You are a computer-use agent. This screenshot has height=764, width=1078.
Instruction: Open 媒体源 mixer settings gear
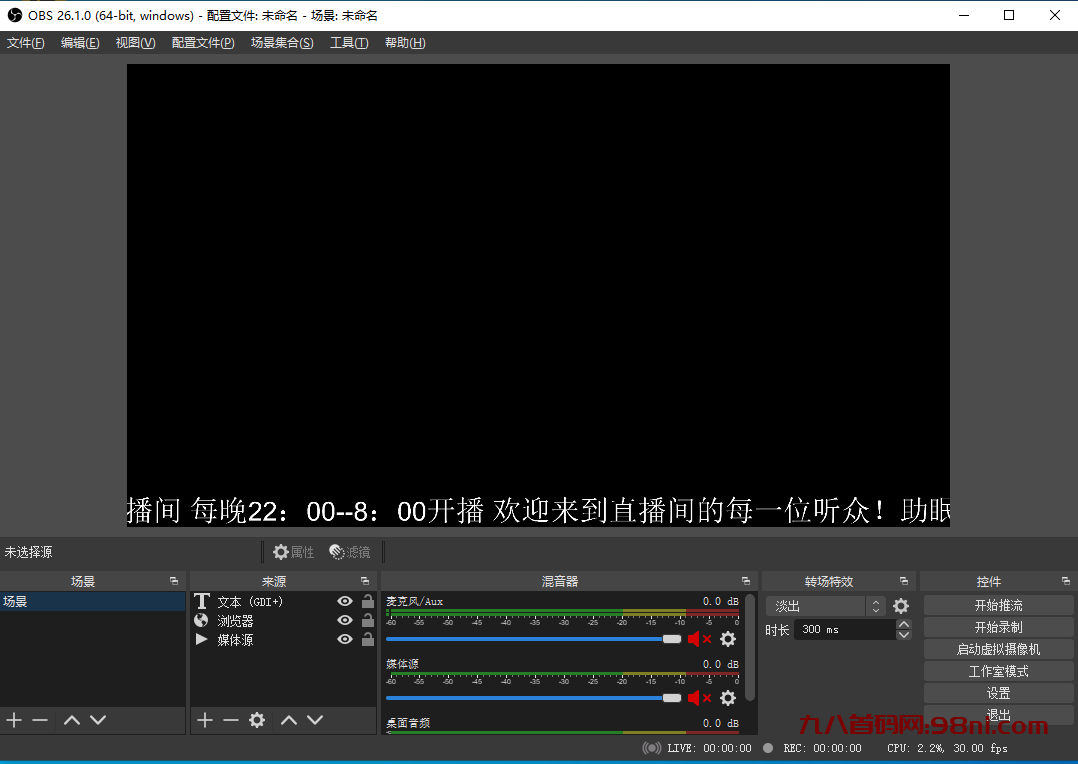728,698
